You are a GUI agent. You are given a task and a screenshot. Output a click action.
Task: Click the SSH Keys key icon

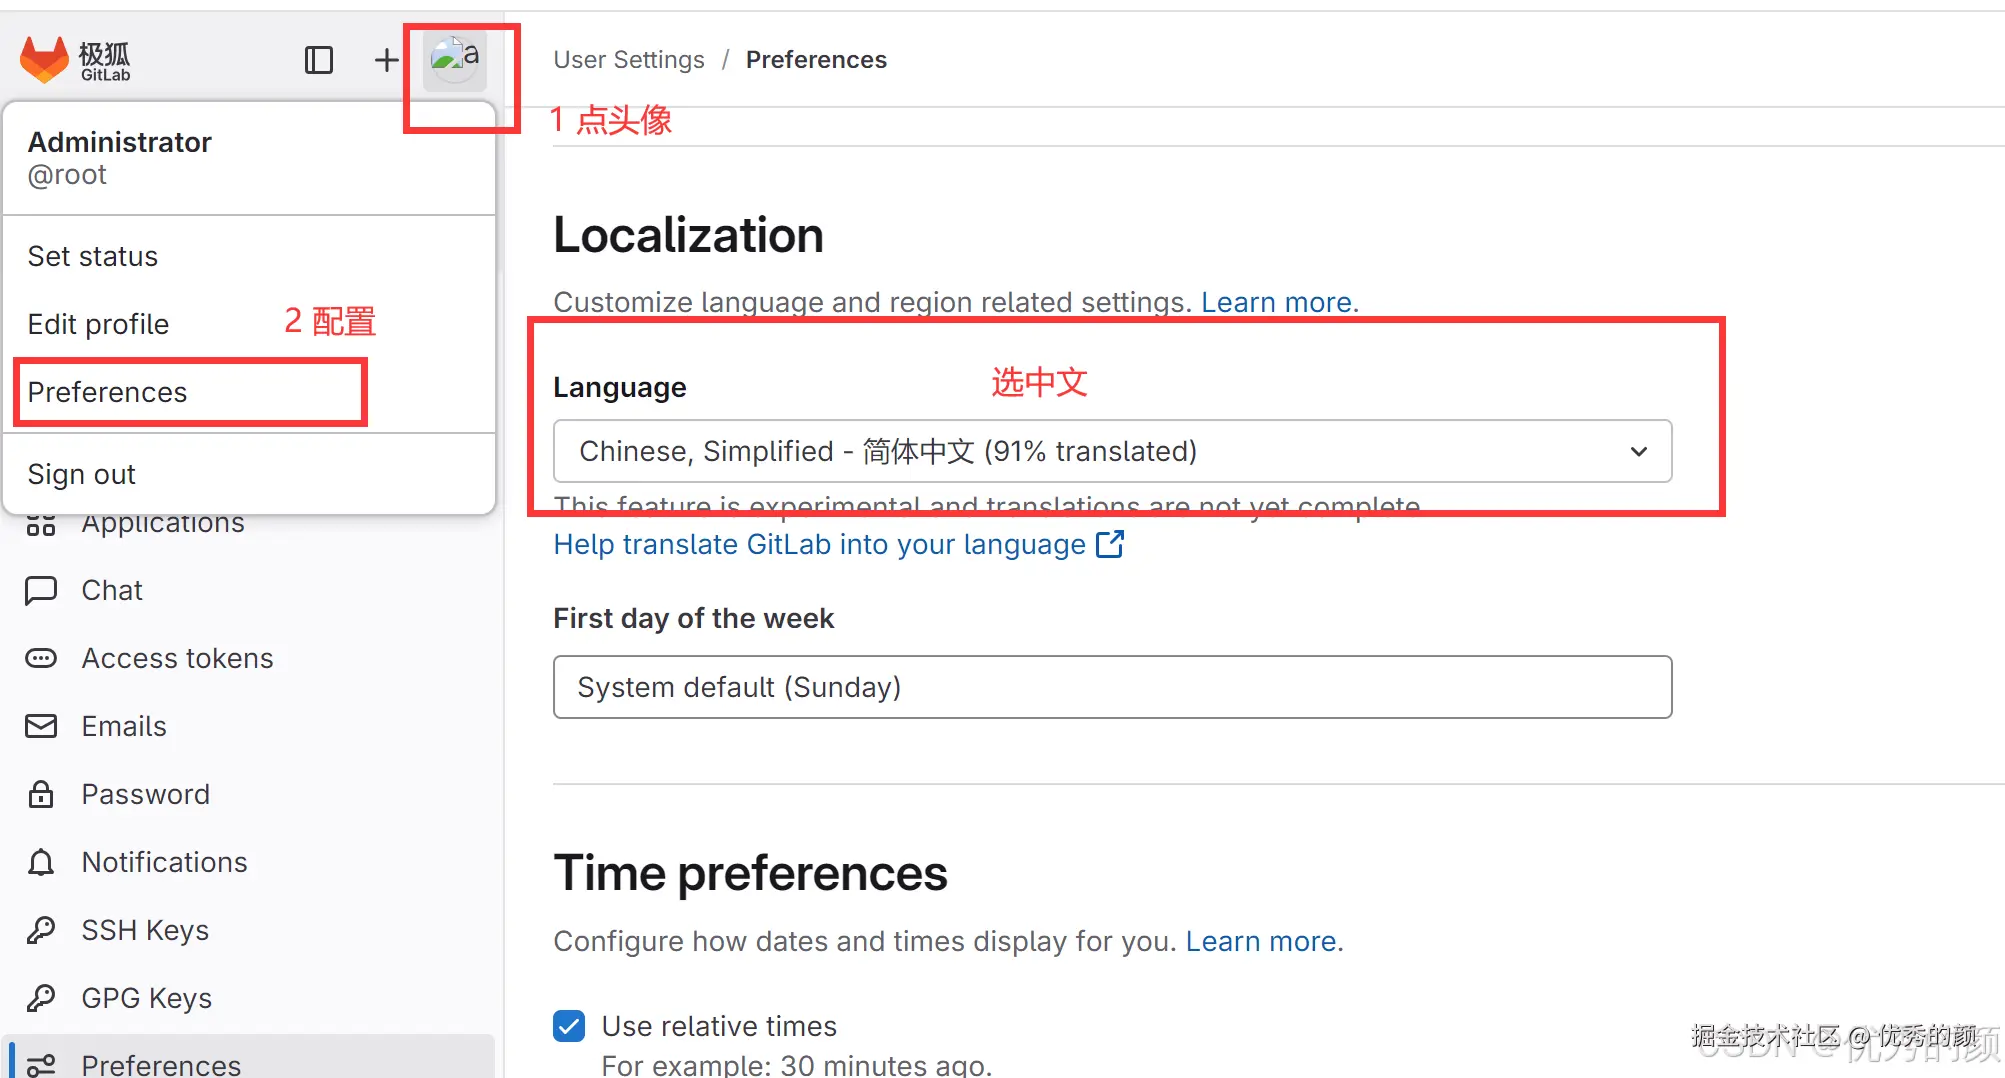(41, 930)
